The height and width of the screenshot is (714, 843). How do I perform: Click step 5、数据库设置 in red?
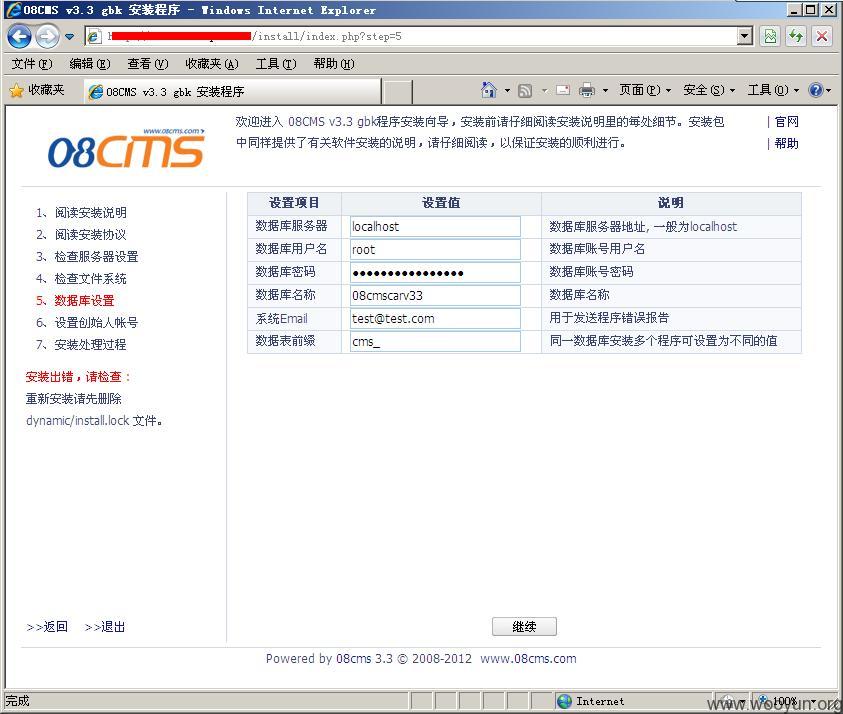[75, 301]
